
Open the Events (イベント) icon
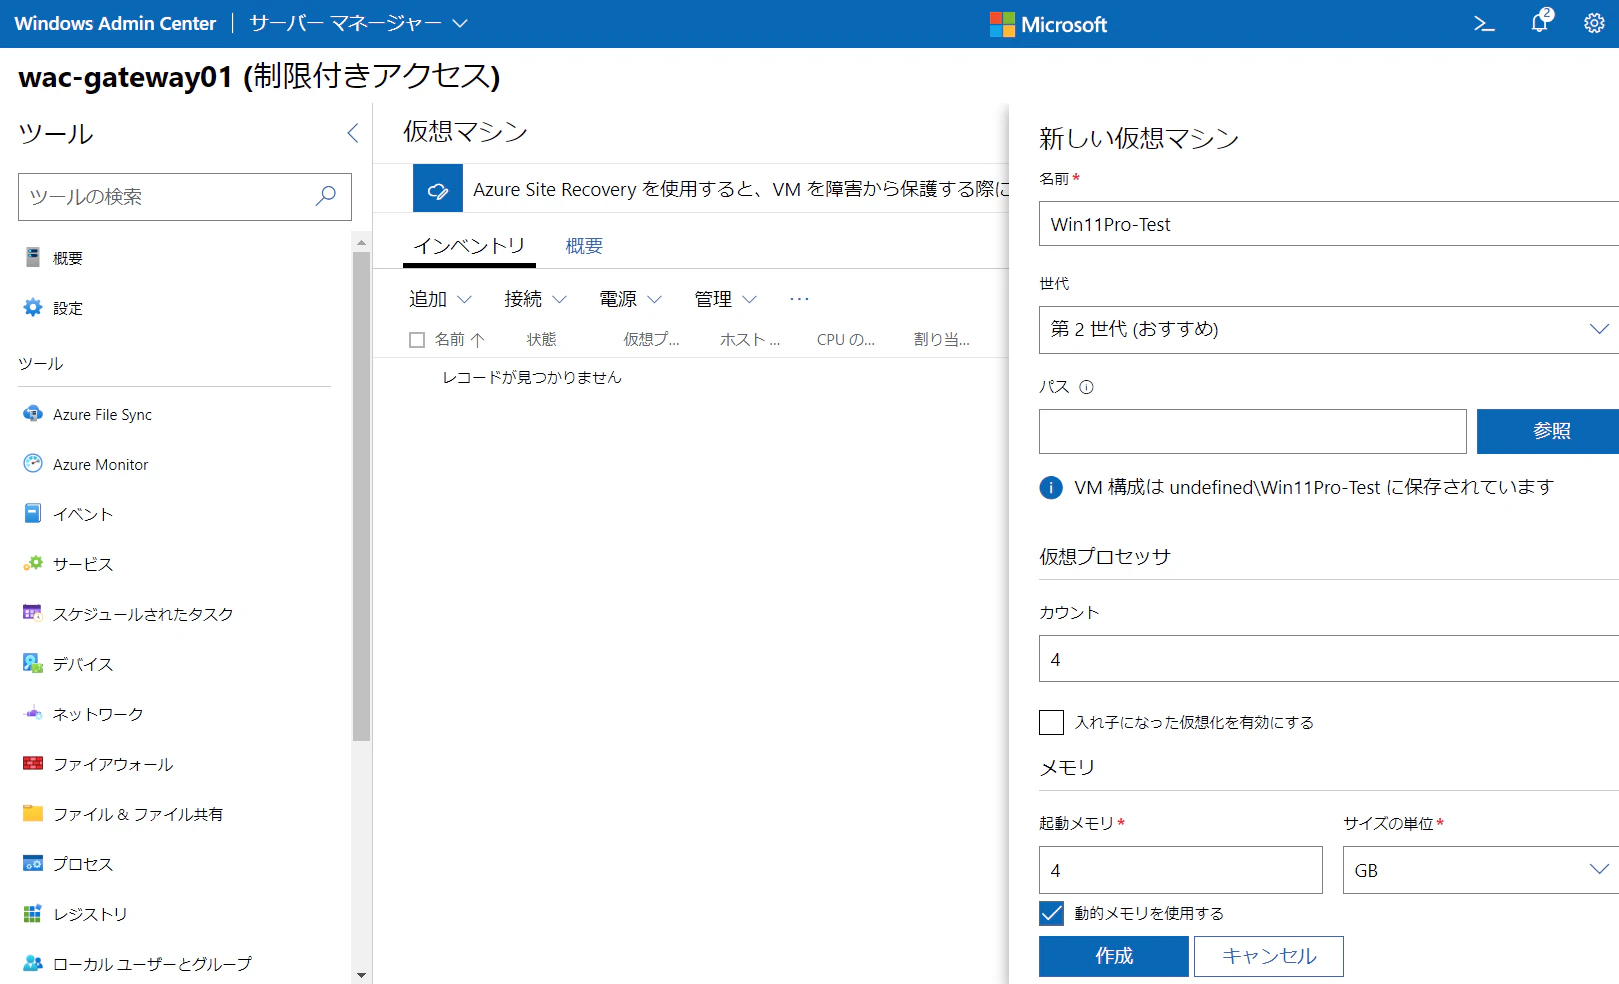pos(33,514)
